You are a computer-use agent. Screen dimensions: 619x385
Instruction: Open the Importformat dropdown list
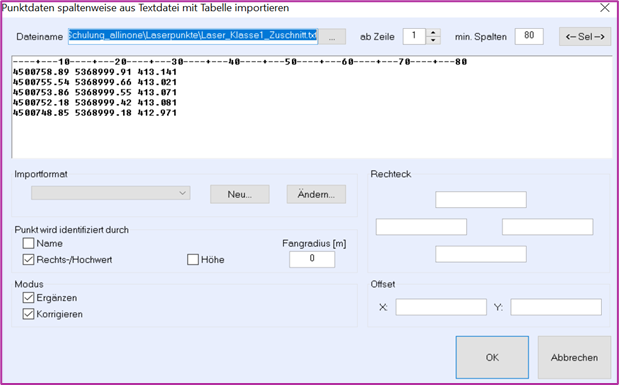(111, 193)
